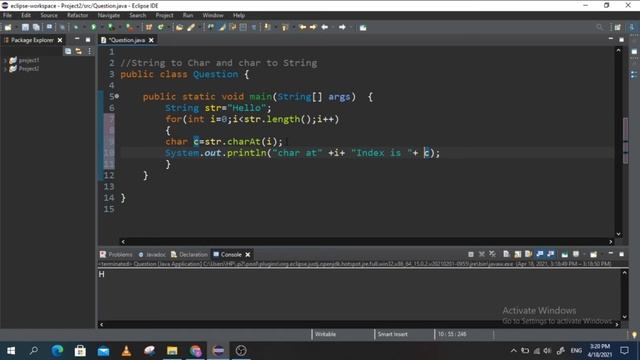
Task: Toggle Block Selection mode
Action: 243,27
